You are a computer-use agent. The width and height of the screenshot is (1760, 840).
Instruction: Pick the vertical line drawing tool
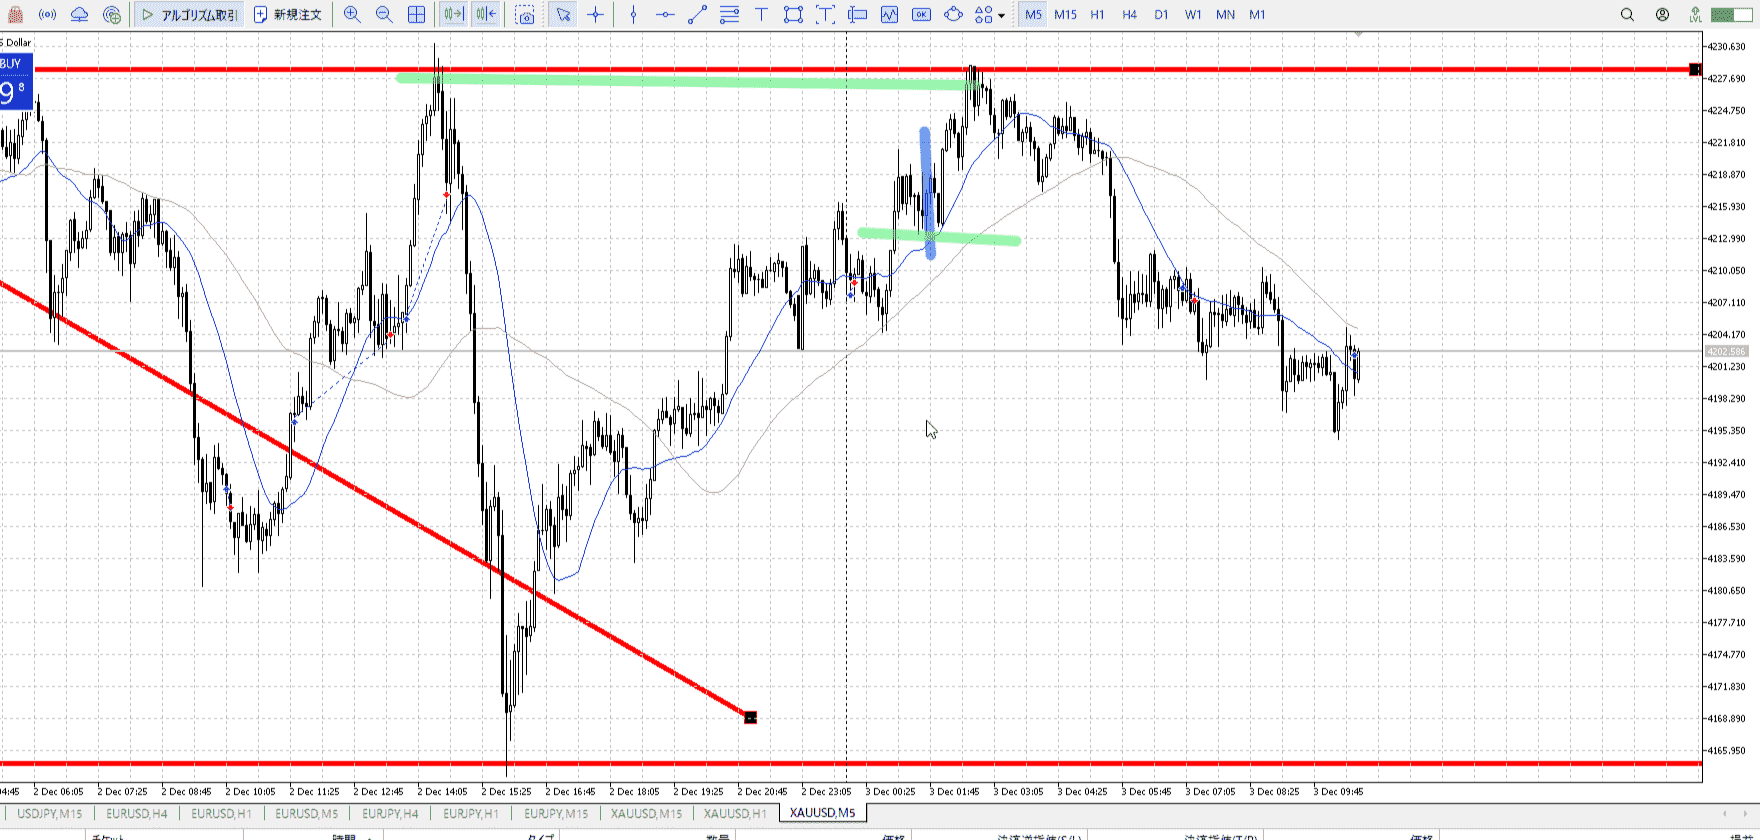click(633, 15)
